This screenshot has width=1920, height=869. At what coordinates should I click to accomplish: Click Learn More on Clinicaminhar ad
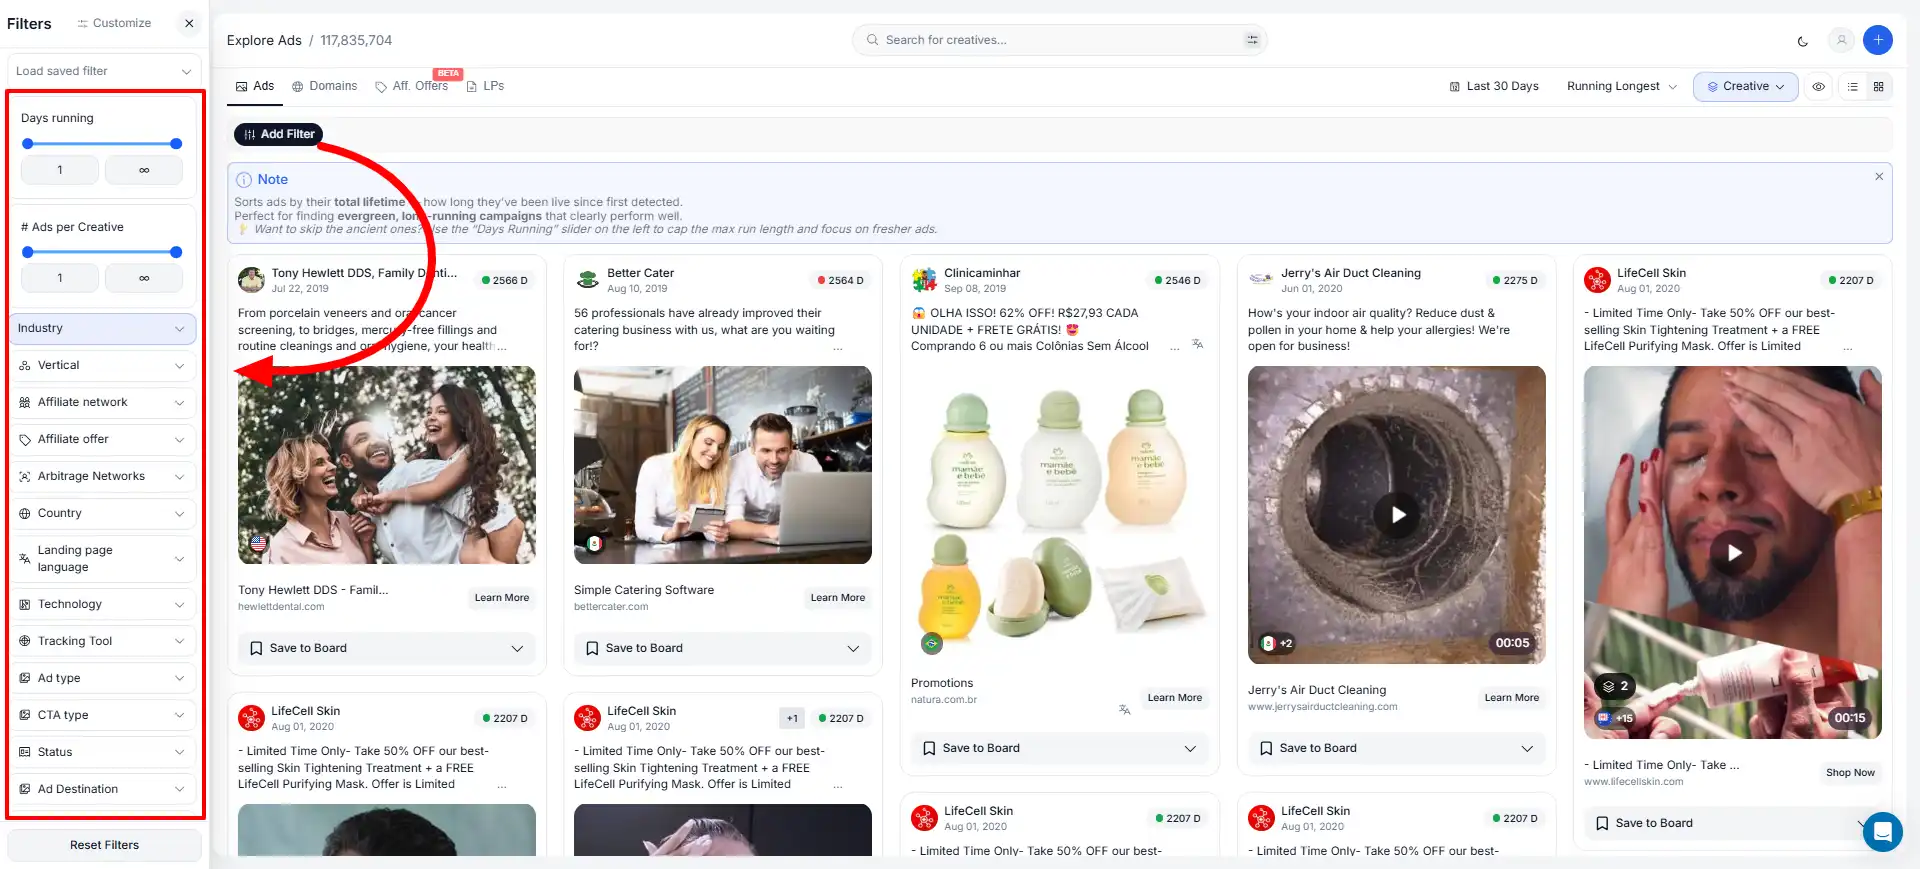click(1175, 697)
